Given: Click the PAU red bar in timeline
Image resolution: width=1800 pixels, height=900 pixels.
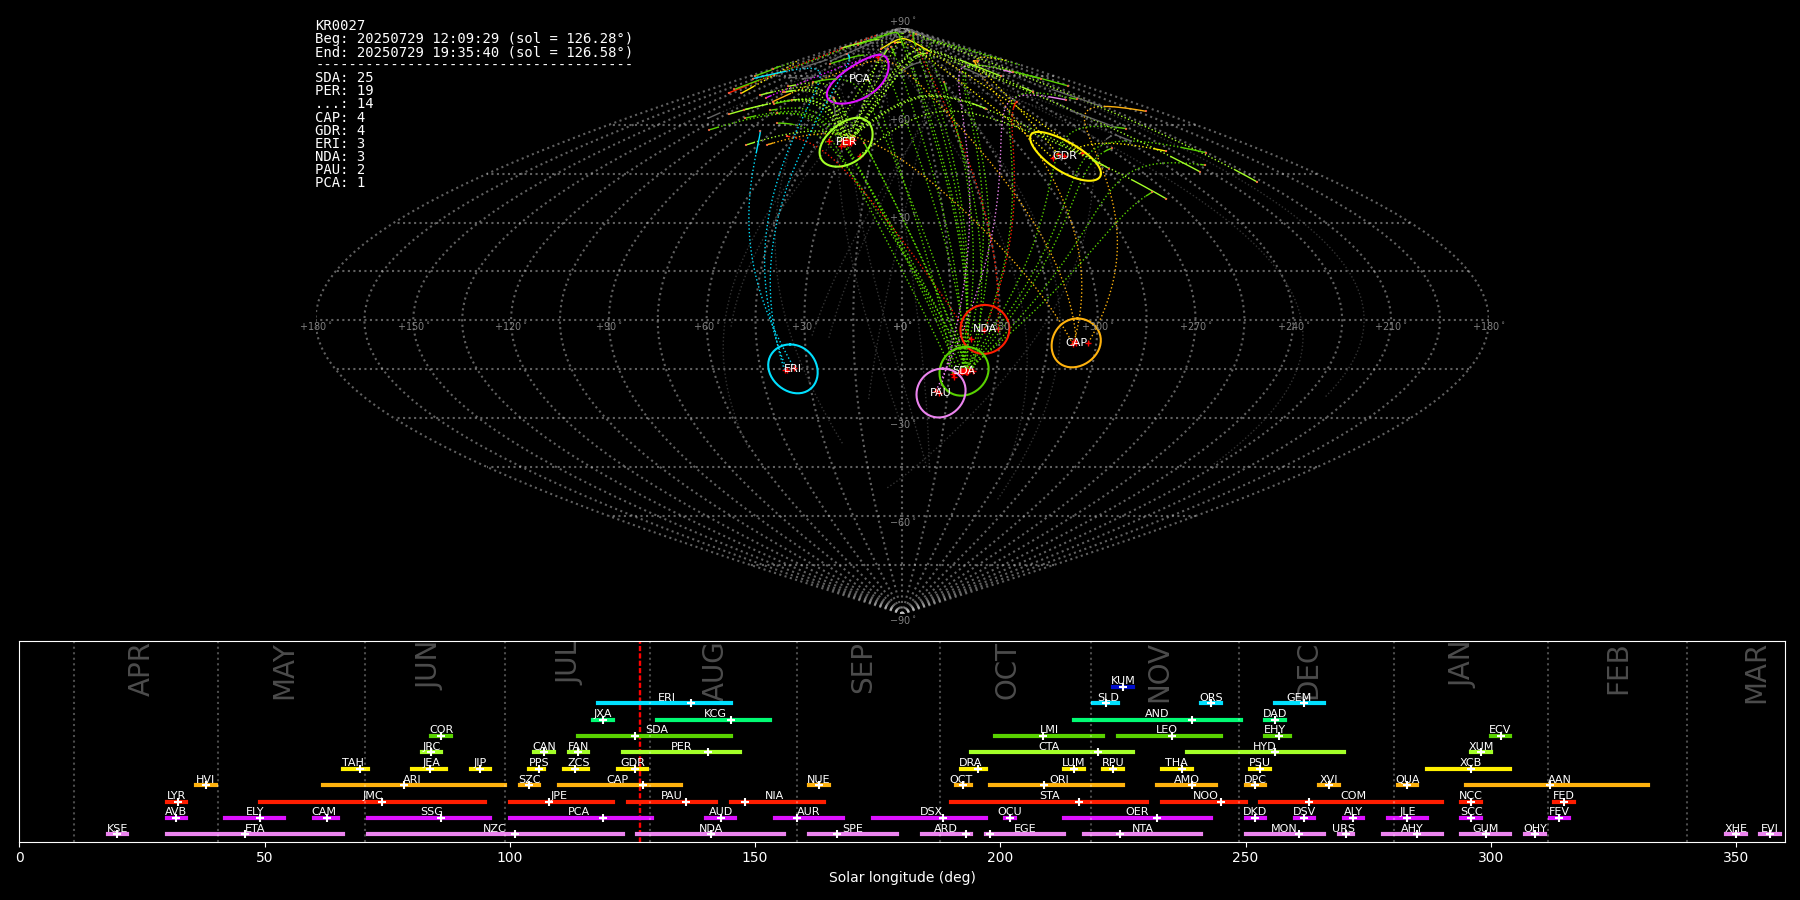Looking at the screenshot, I should (672, 802).
